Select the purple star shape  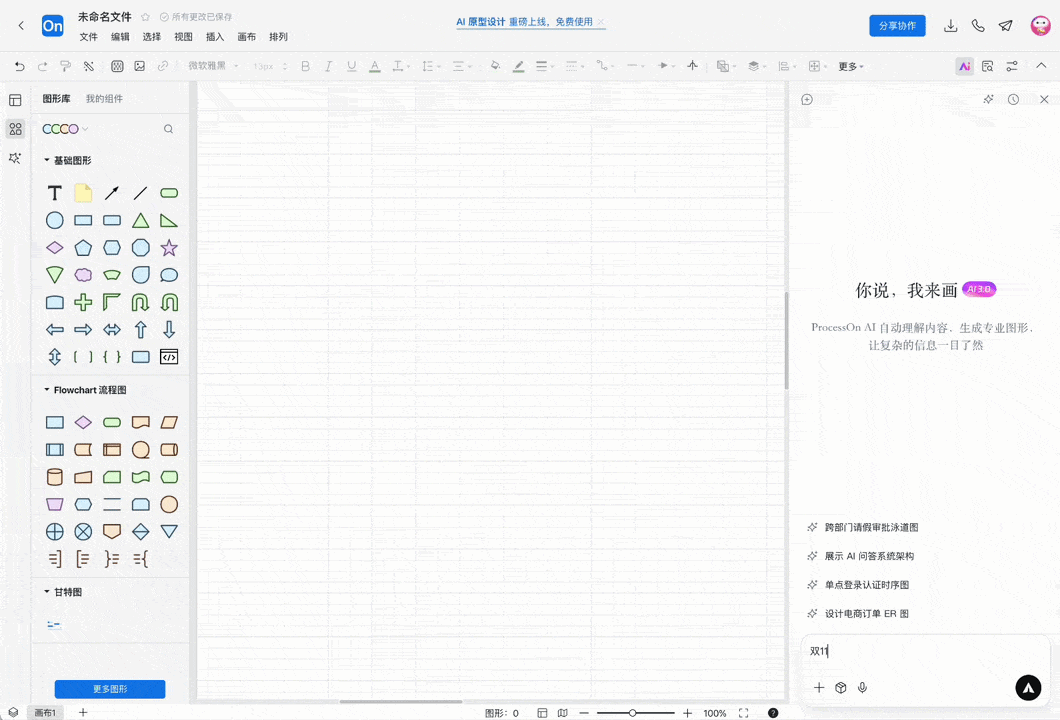[x=169, y=247]
